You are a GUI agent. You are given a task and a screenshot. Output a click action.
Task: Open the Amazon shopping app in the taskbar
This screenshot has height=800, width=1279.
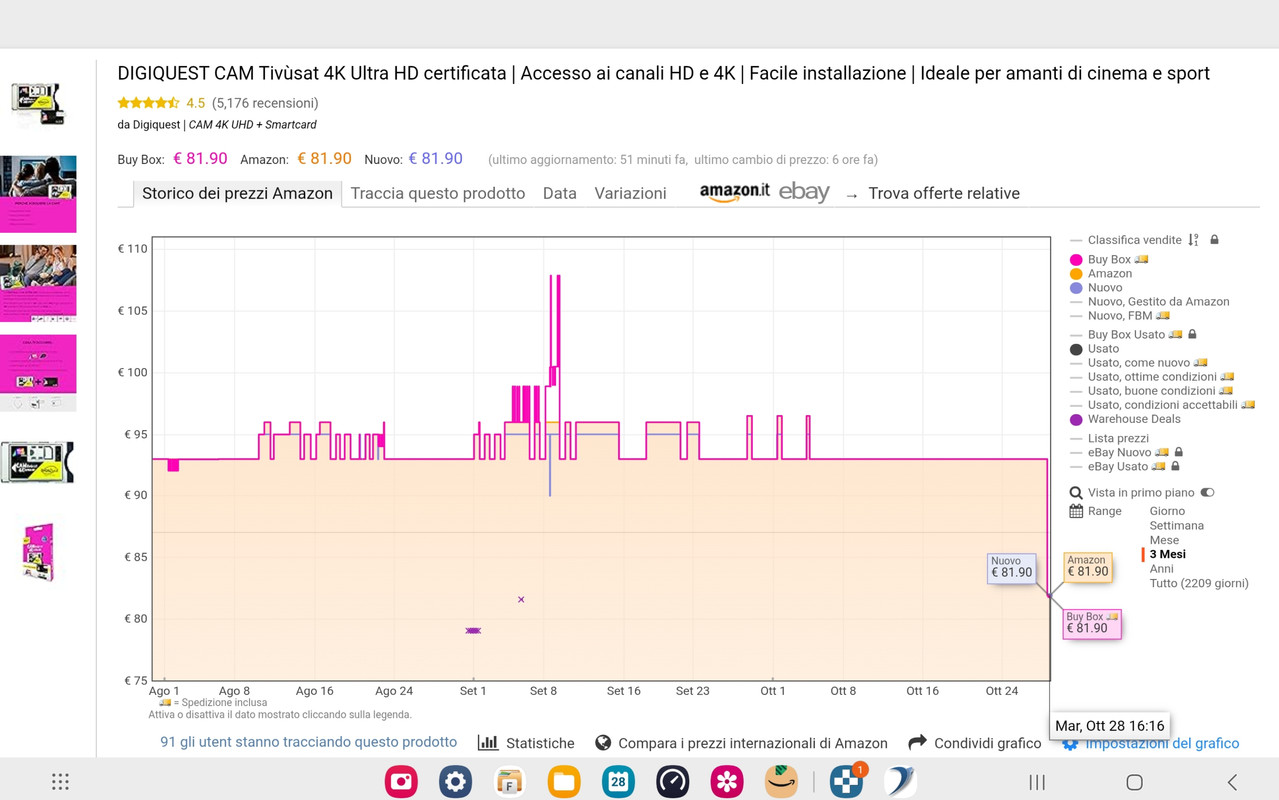(781, 782)
